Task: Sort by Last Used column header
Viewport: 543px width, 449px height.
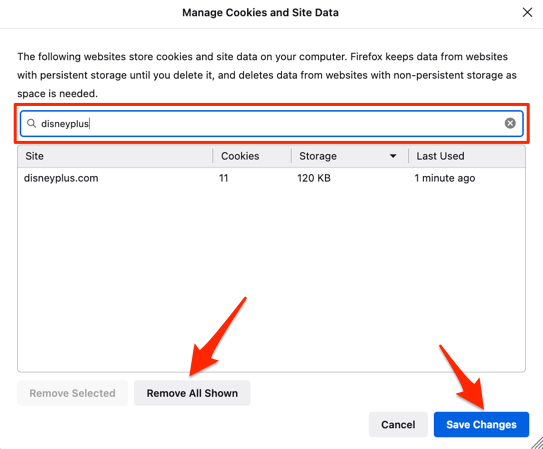Action: [467, 156]
